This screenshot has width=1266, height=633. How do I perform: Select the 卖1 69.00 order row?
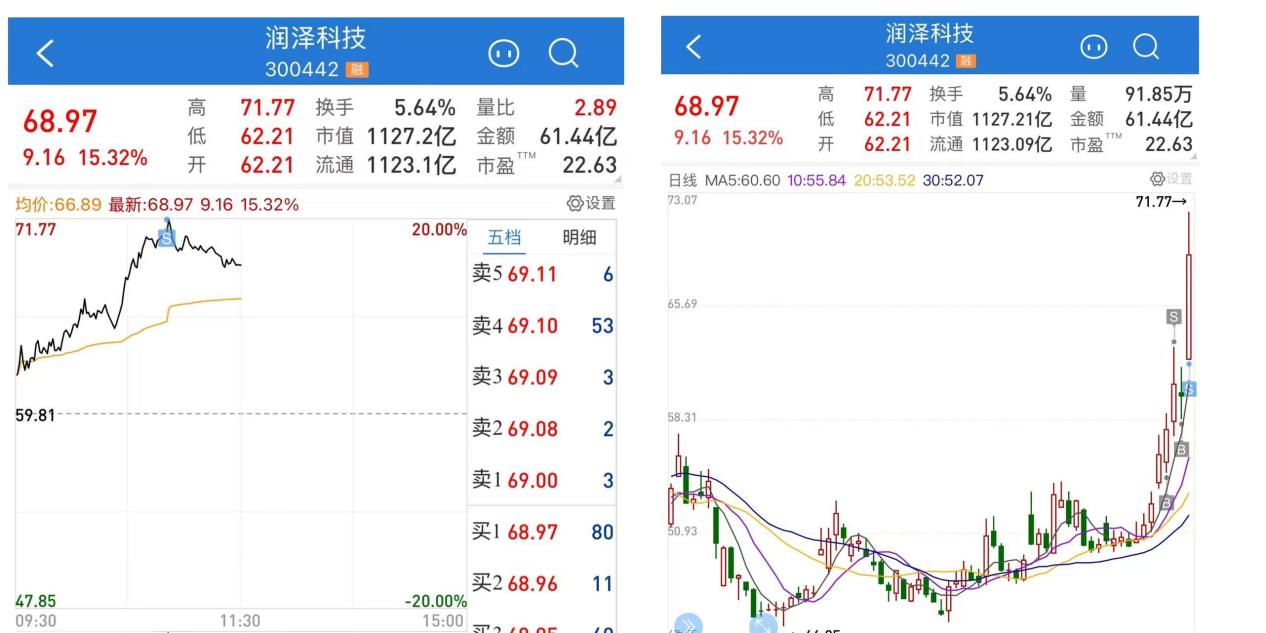543,481
